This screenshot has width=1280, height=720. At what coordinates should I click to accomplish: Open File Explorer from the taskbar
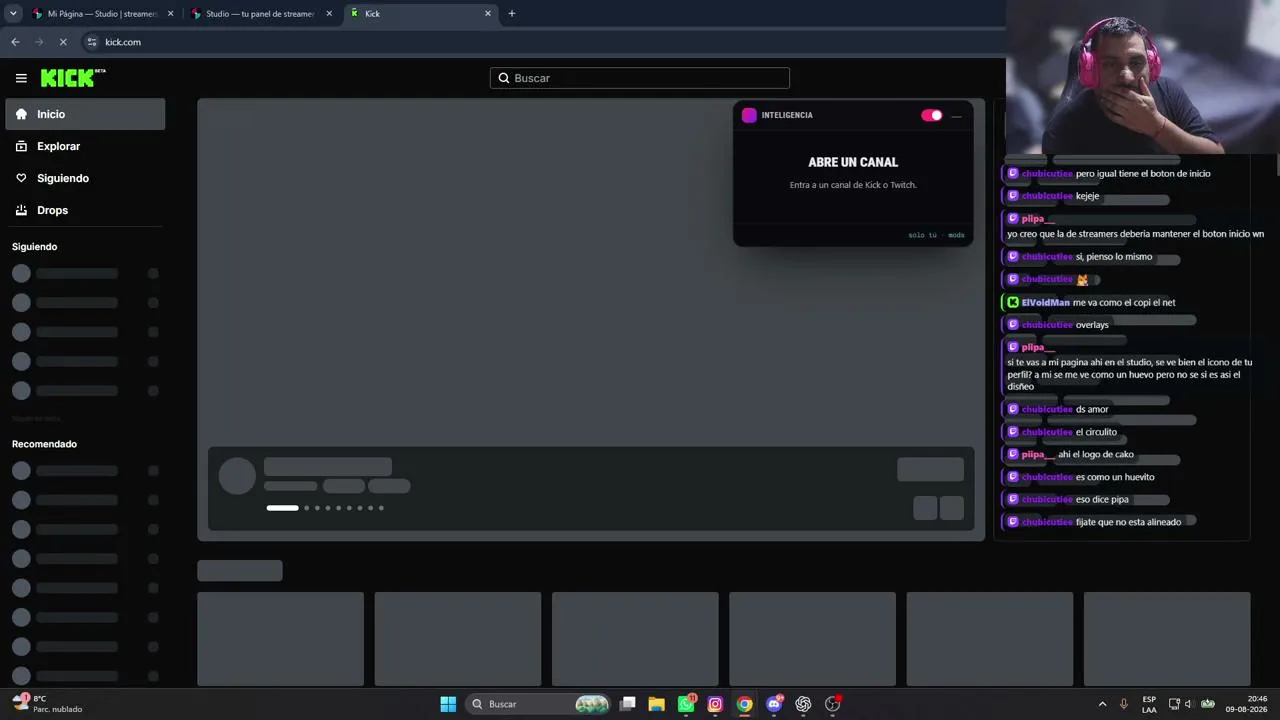point(657,704)
